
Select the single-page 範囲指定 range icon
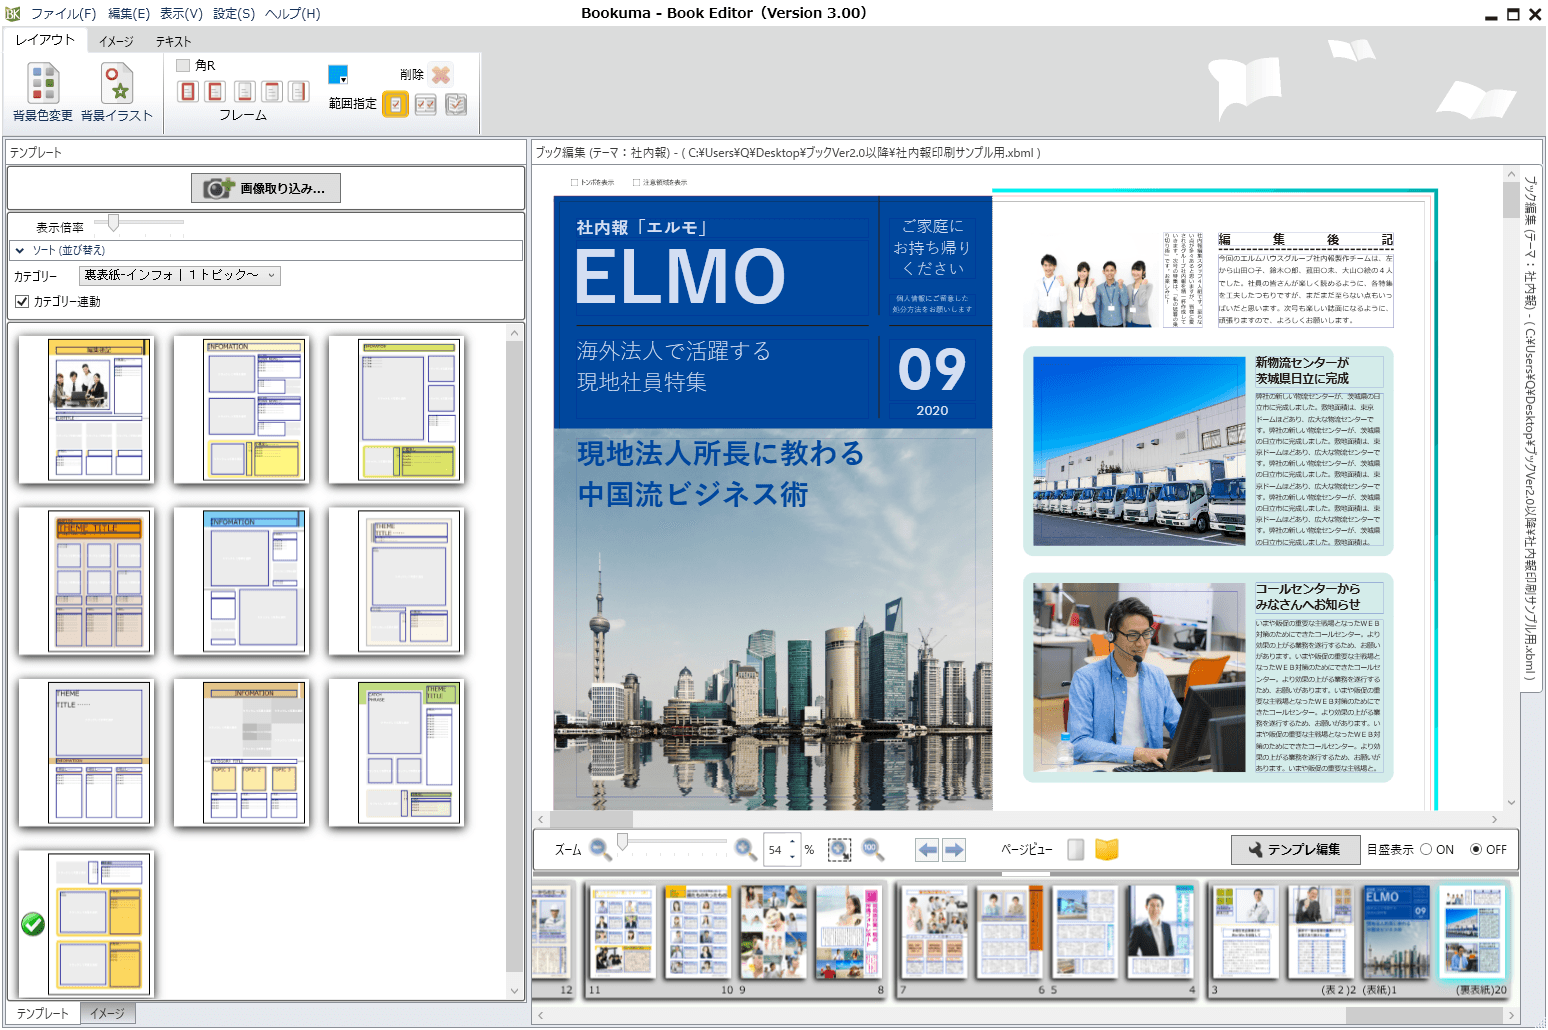click(x=396, y=104)
